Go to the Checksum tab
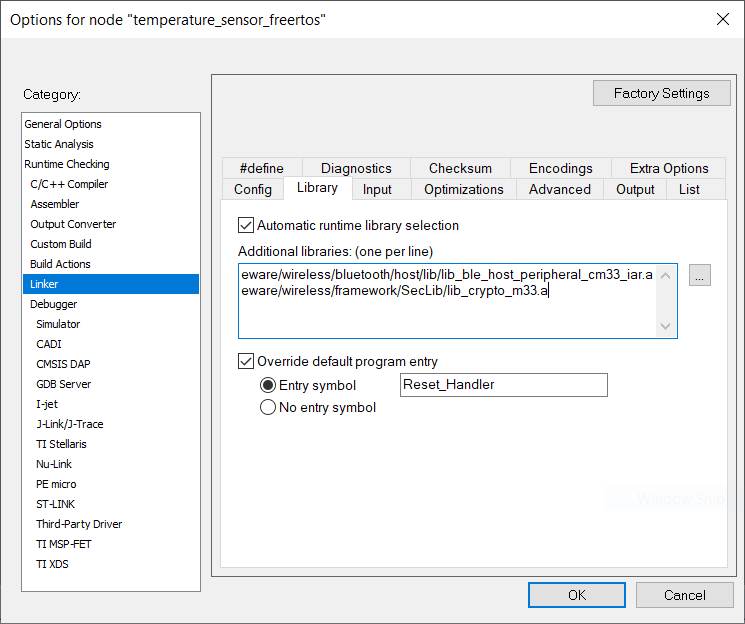Image resolution: width=745 pixels, height=624 pixels. pyautogui.click(x=460, y=168)
